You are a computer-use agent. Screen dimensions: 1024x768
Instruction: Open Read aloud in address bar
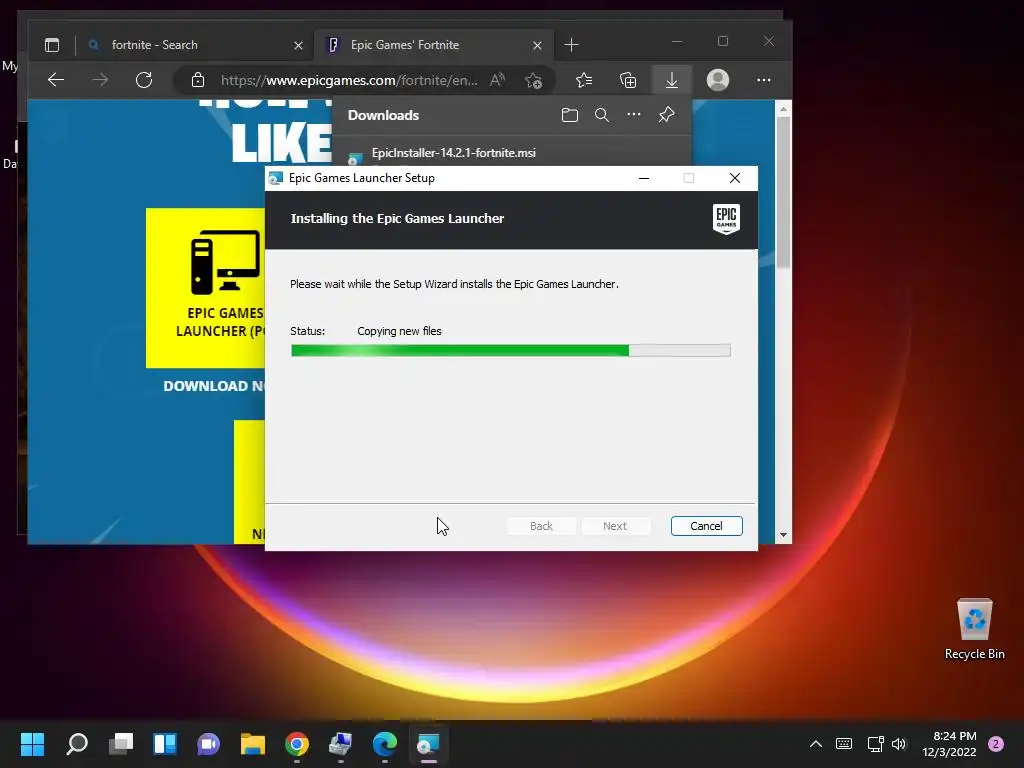tap(498, 80)
